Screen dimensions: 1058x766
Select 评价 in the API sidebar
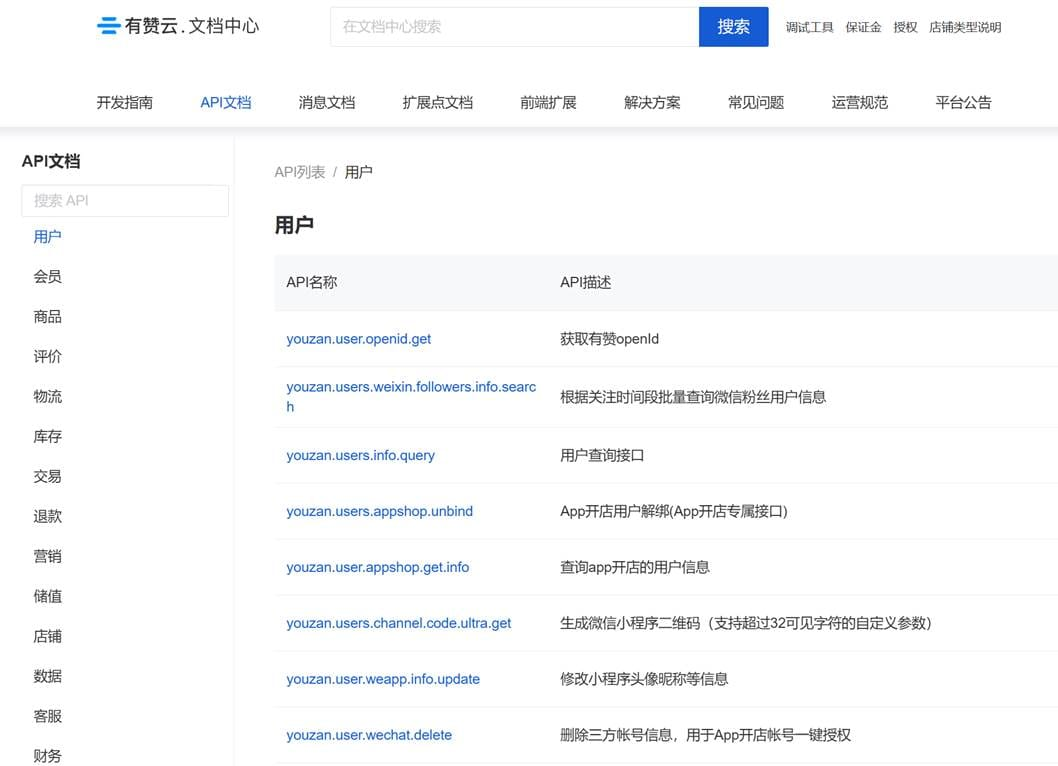point(47,356)
